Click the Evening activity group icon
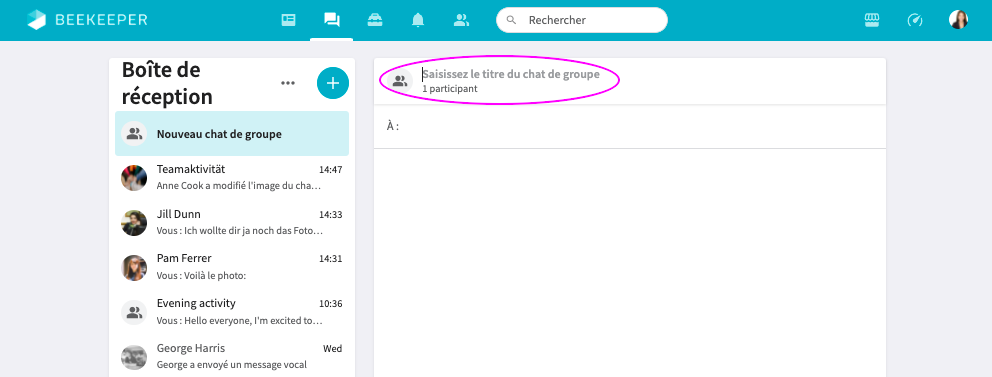 pos(134,312)
